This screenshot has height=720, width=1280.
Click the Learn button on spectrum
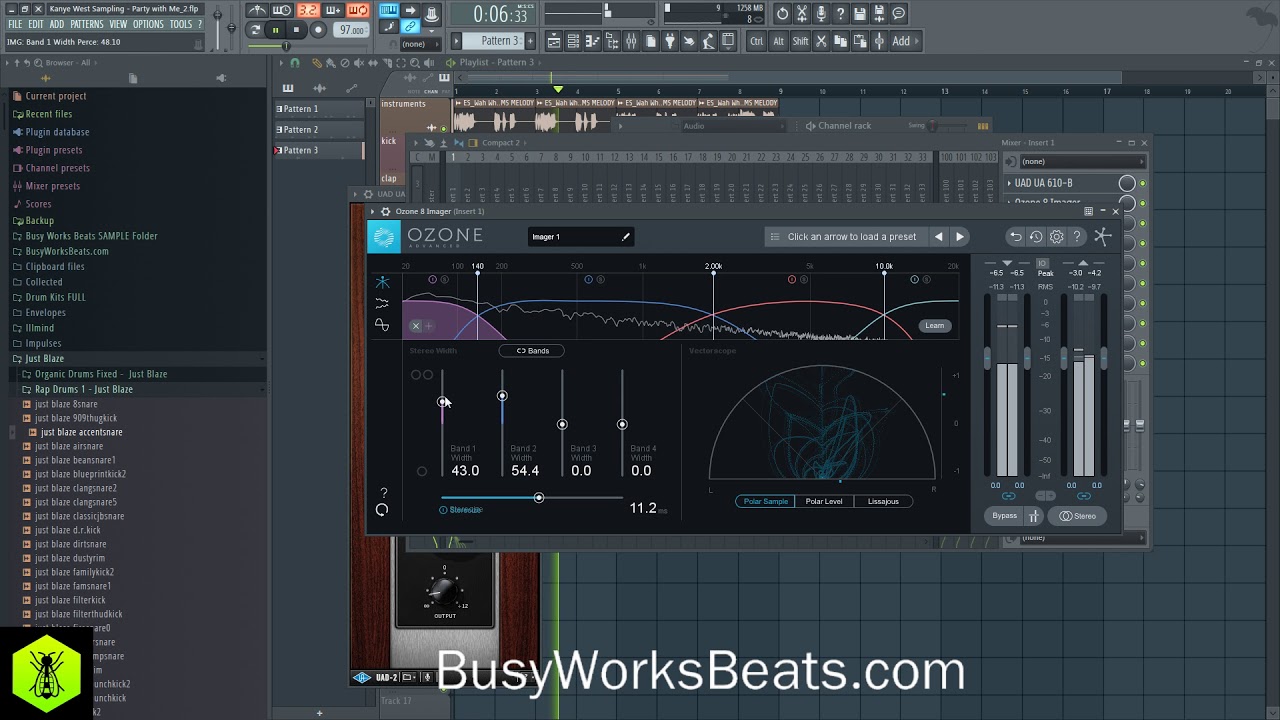pos(934,326)
